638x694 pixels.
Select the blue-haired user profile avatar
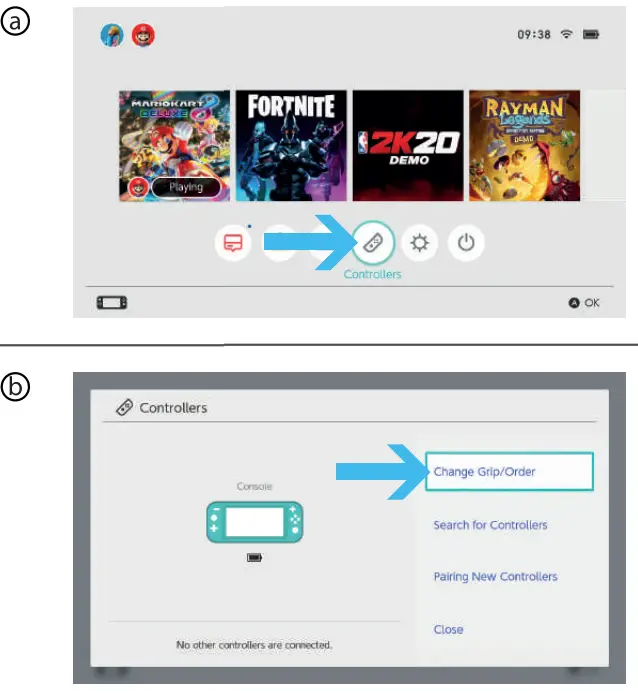tap(112, 35)
